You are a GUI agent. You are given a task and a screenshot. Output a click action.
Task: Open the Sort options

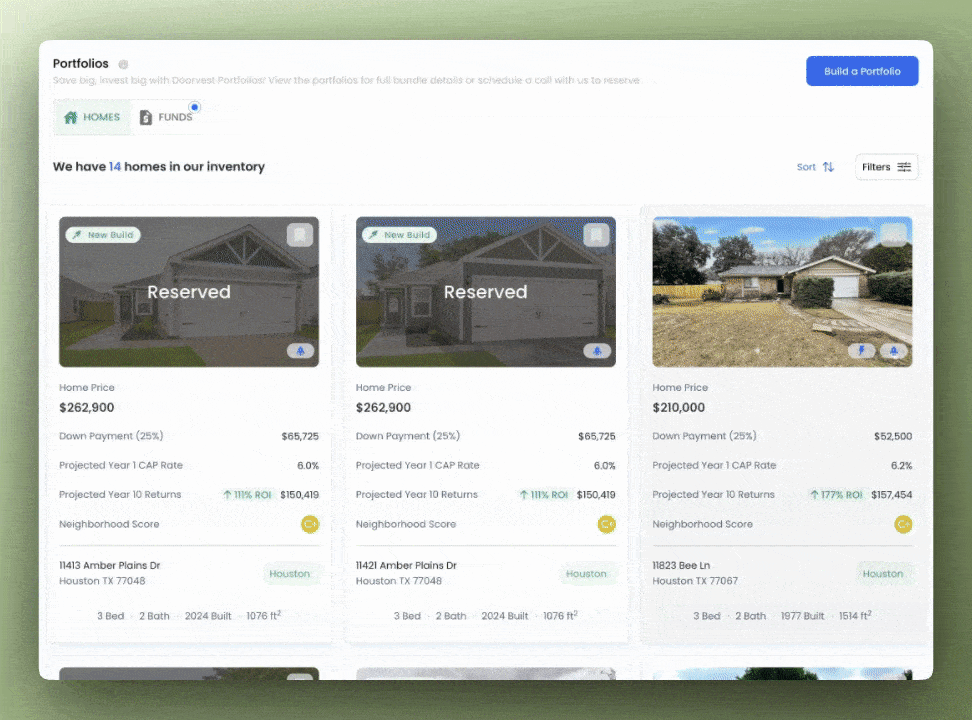tap(815, 167)
